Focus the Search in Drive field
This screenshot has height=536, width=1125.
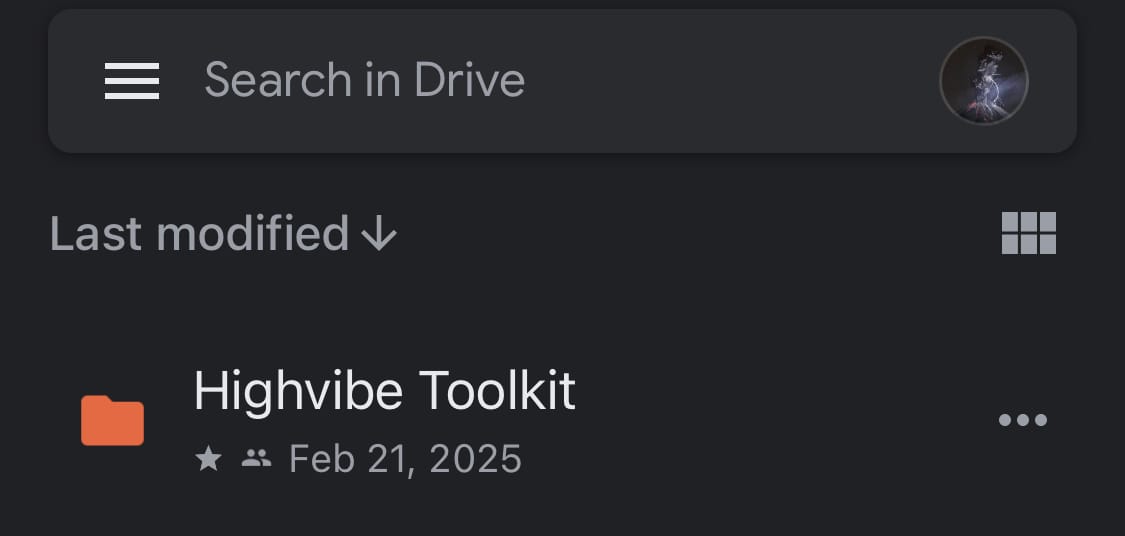(x=364, y=80)
